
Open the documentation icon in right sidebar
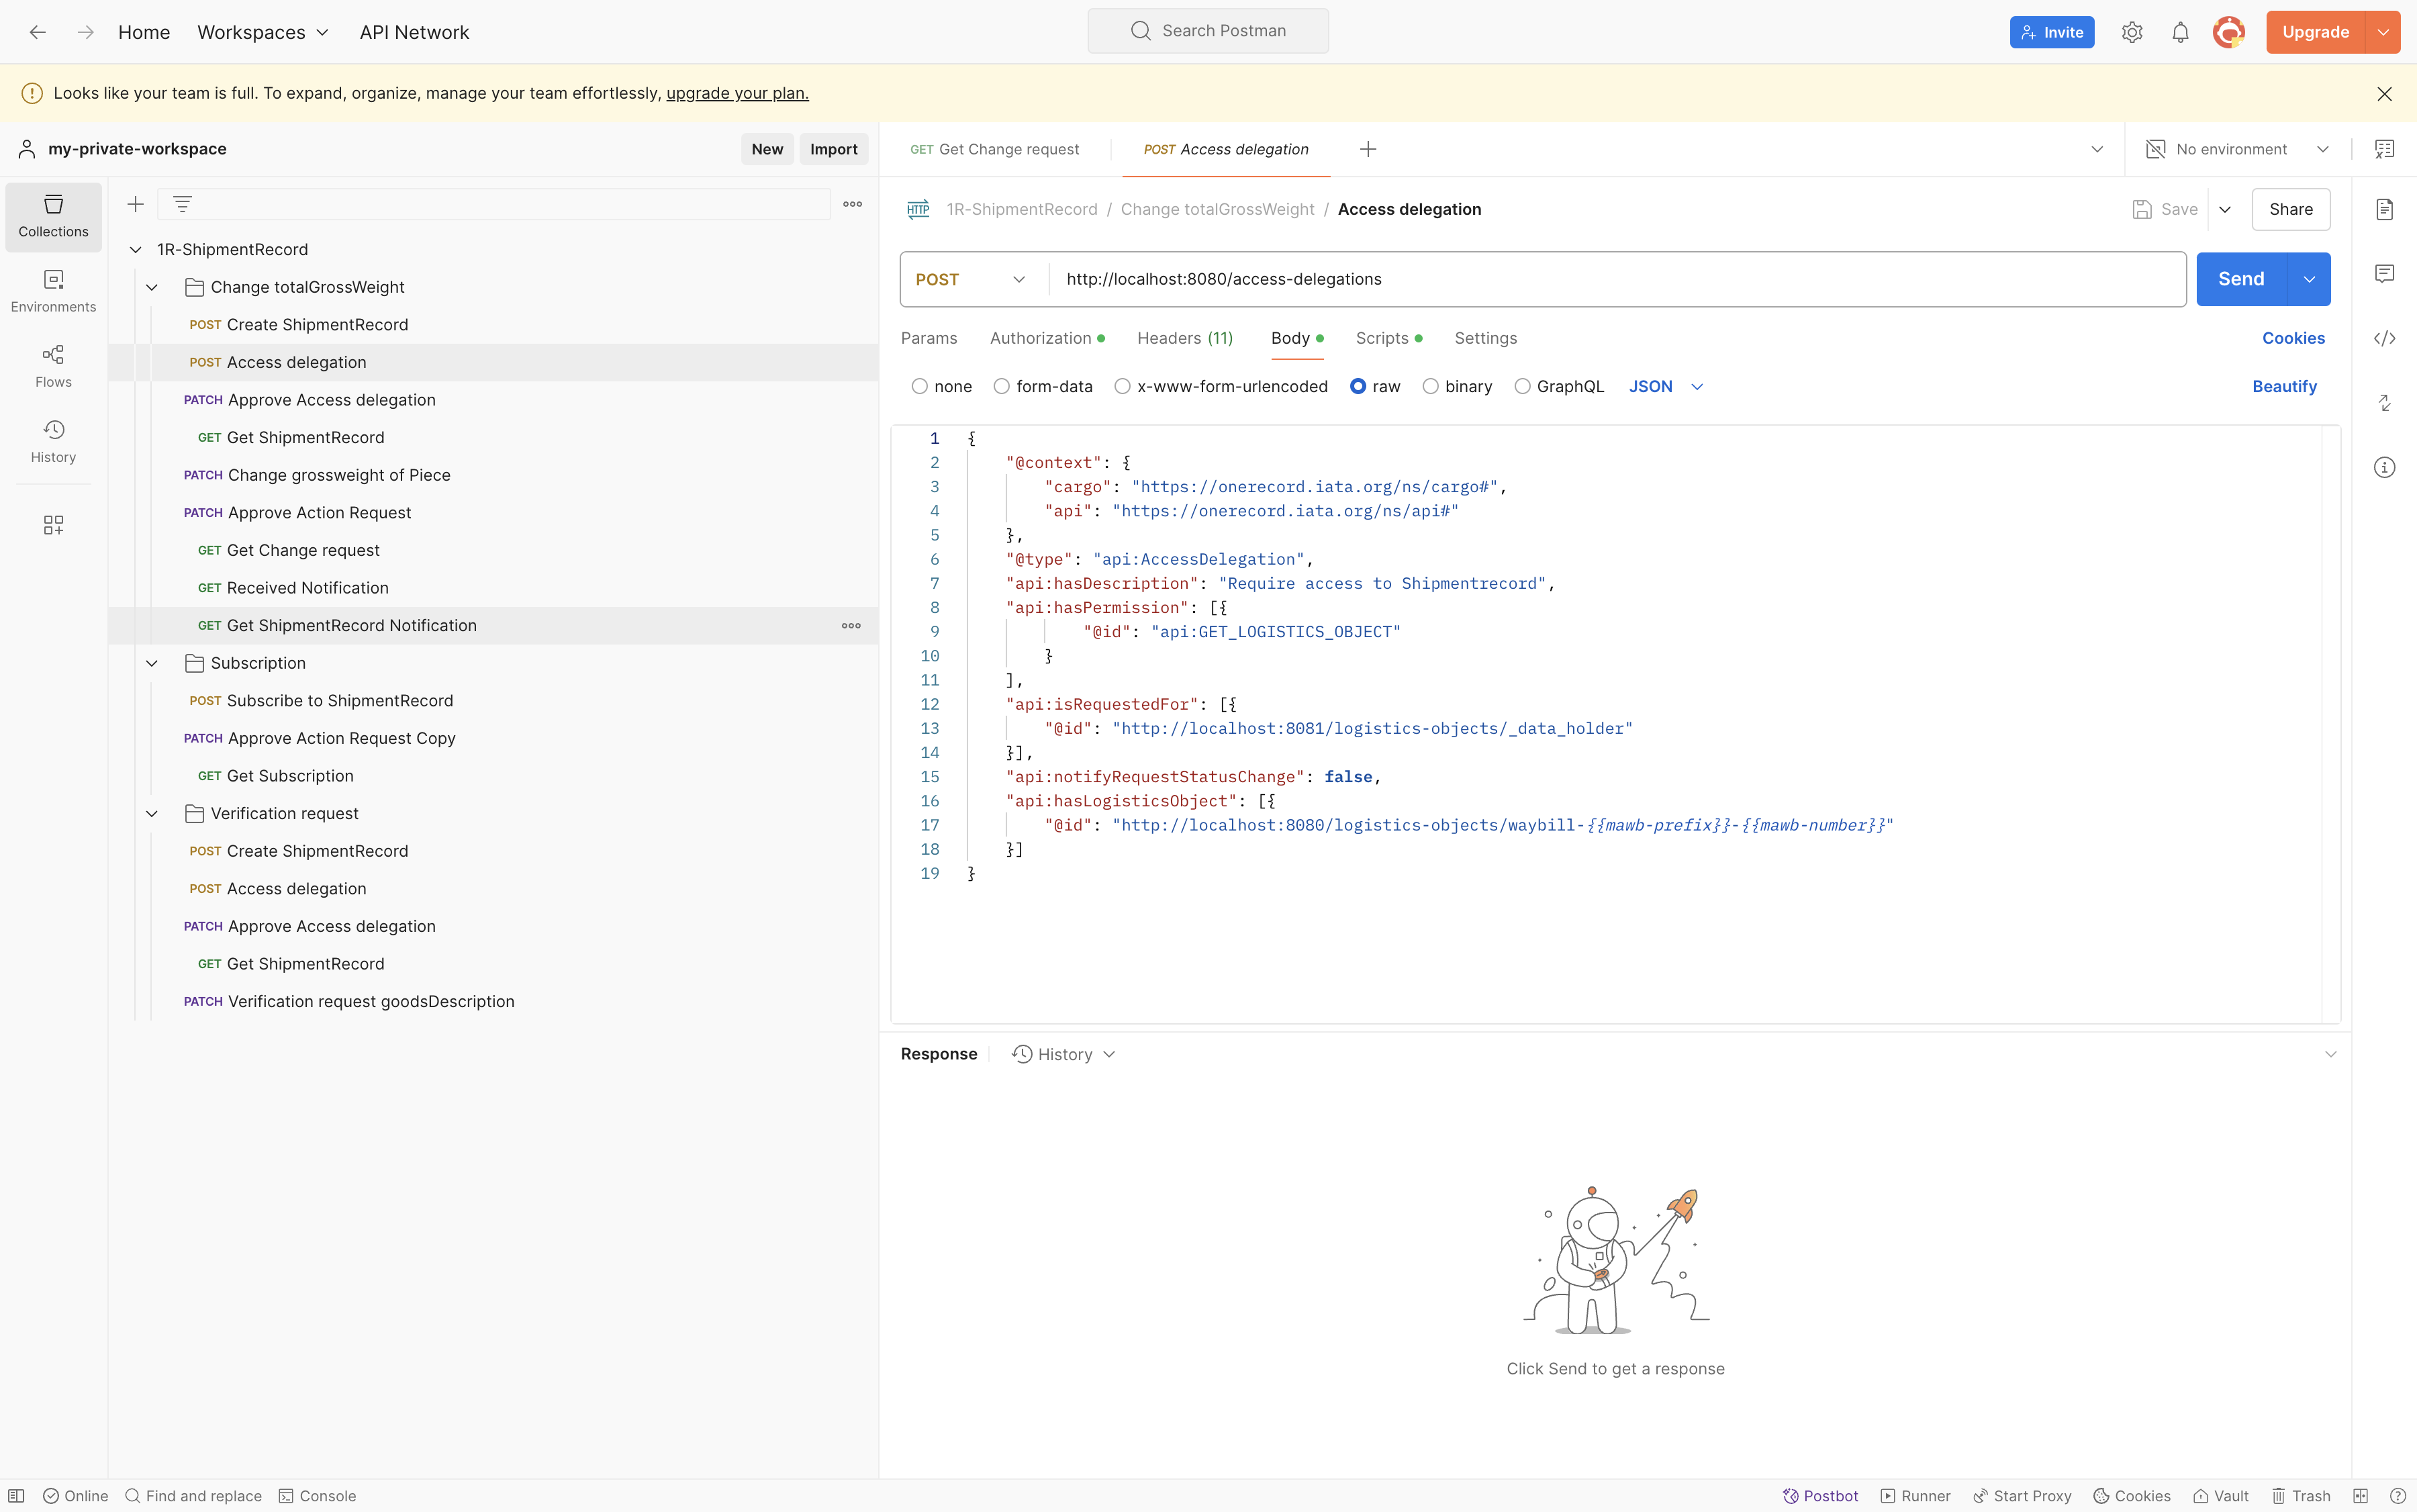2384,209
